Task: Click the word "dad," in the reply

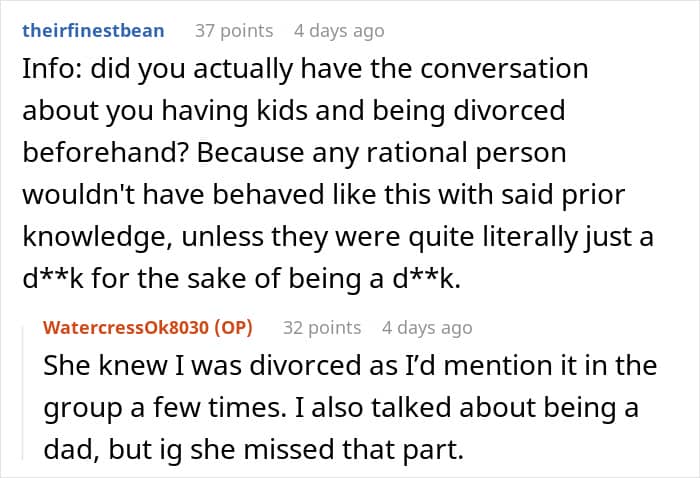Action: tap(69, 450)
